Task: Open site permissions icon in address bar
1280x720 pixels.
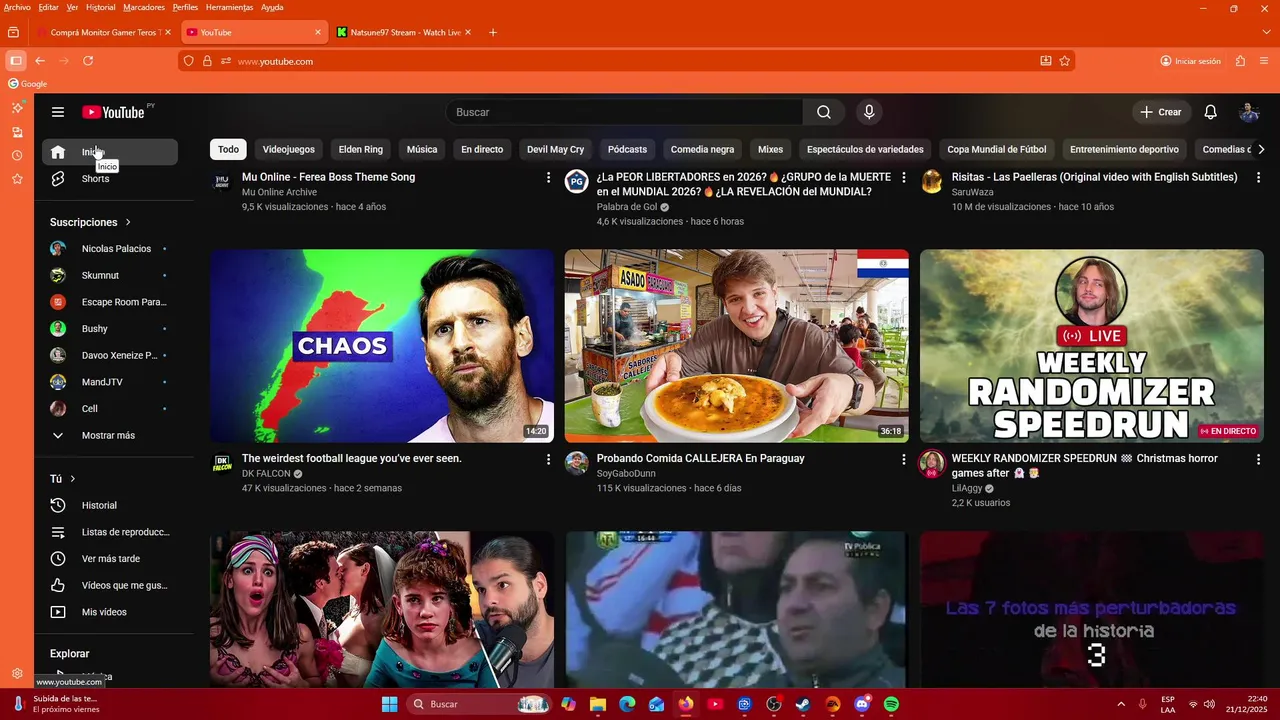Action: 226,61
